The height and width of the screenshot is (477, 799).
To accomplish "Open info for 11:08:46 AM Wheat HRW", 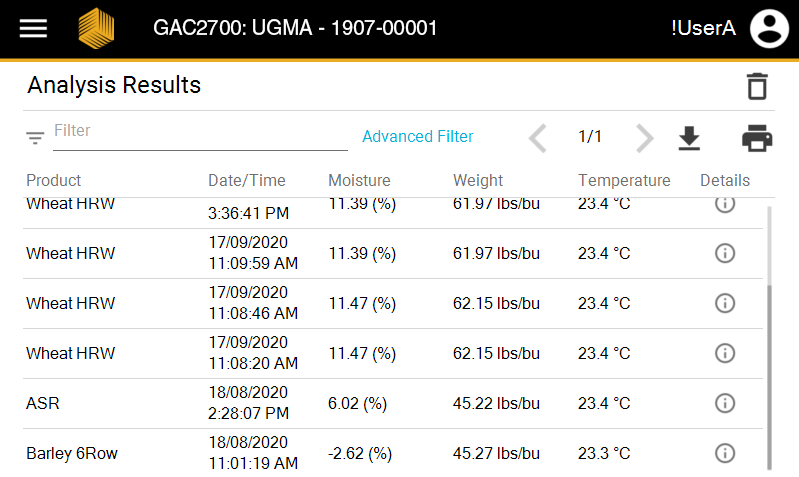I will (725, 303).
